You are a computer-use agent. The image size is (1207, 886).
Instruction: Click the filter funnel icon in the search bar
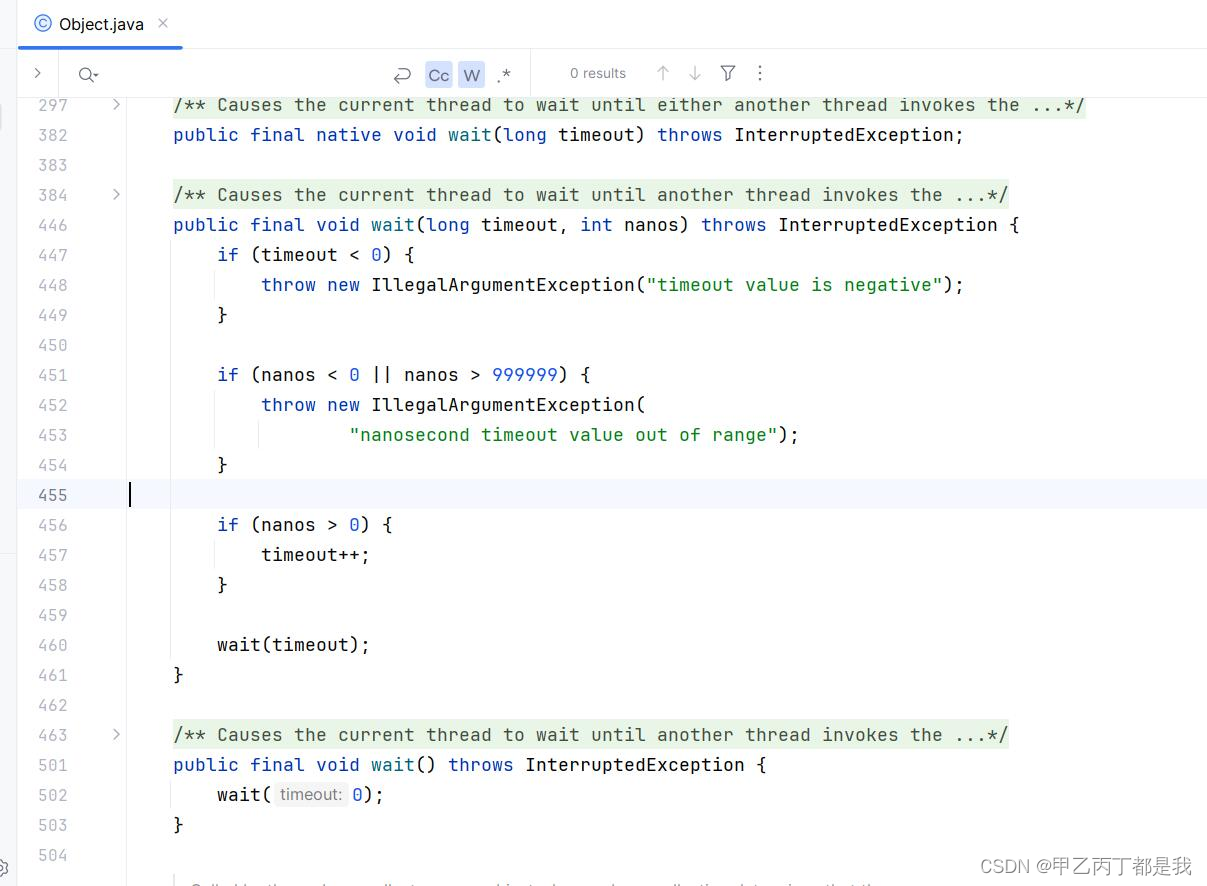click(728, 73)
